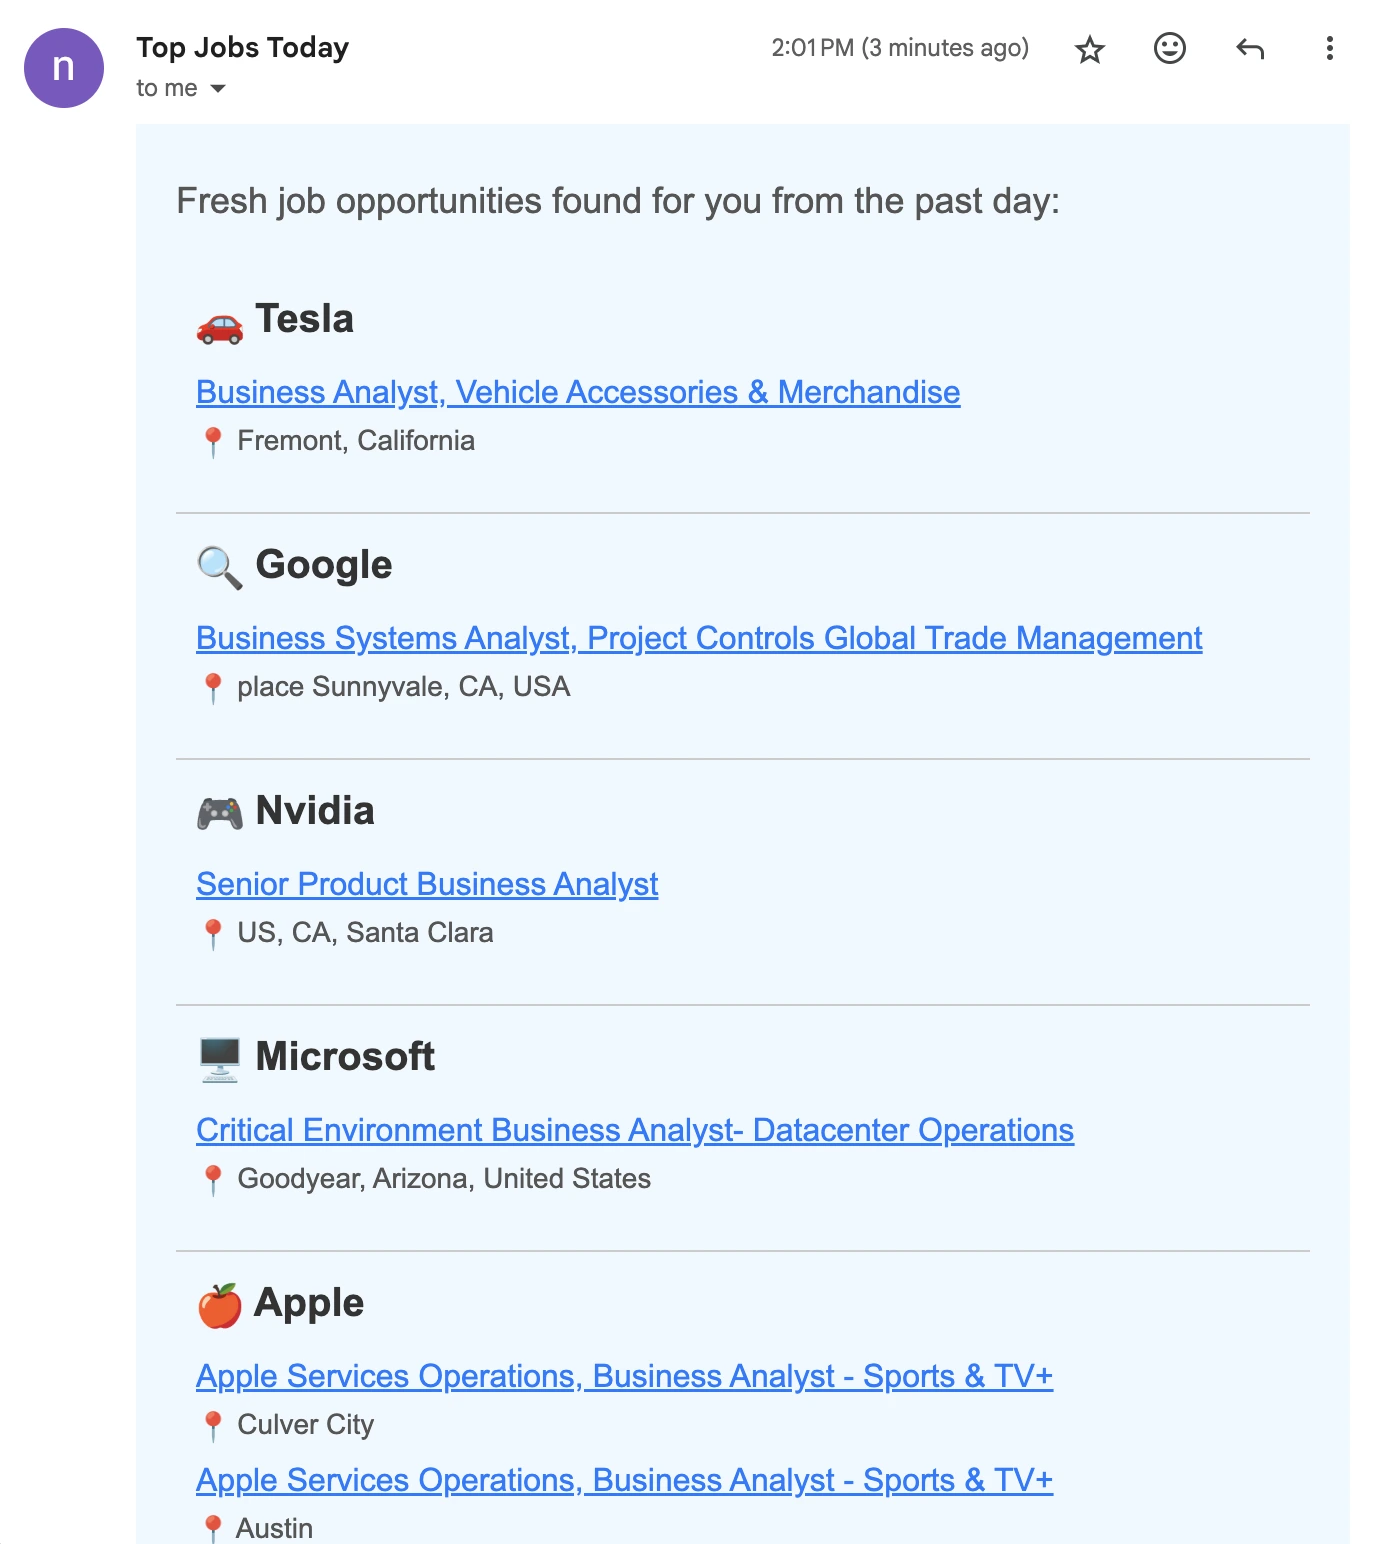Click the pin icon near Goodyear, Arizona
Viewport: 1380px width, 1544px height.
214,1177
